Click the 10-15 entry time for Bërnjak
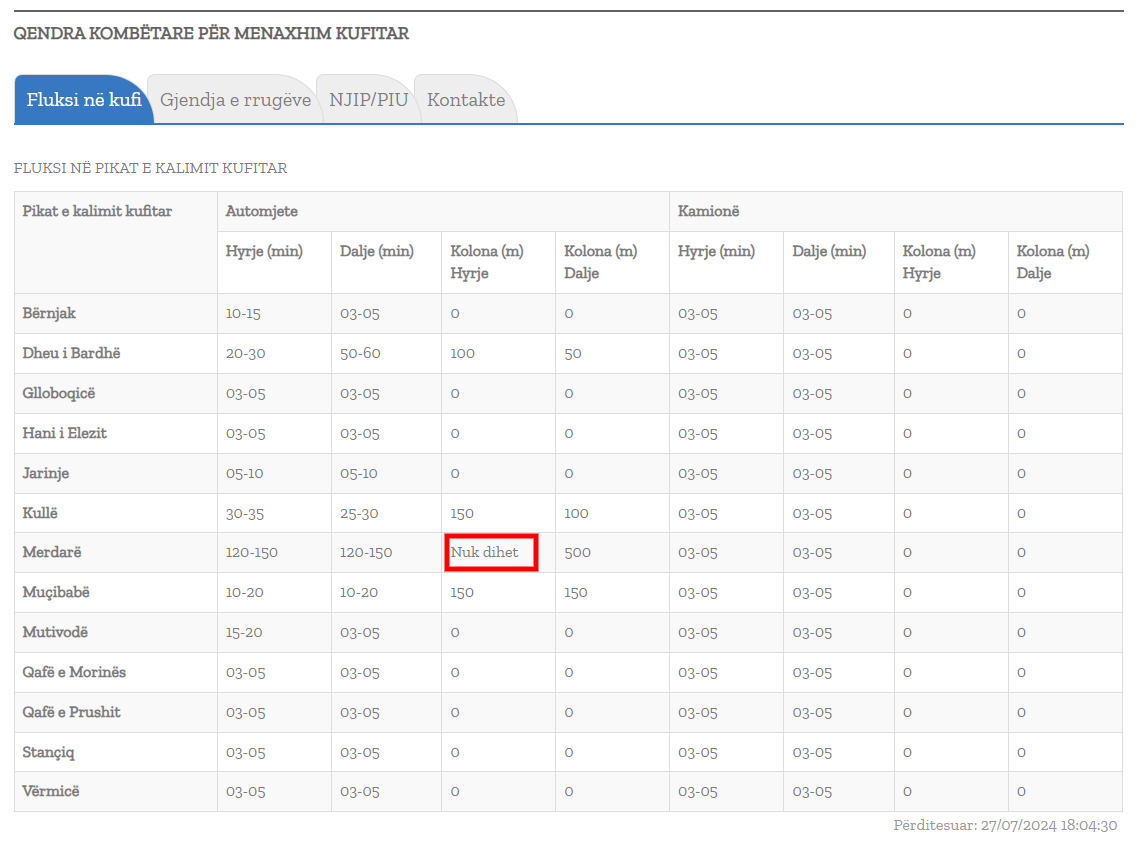The height and width of the screenshot is (856, 1146). point(243,314)
